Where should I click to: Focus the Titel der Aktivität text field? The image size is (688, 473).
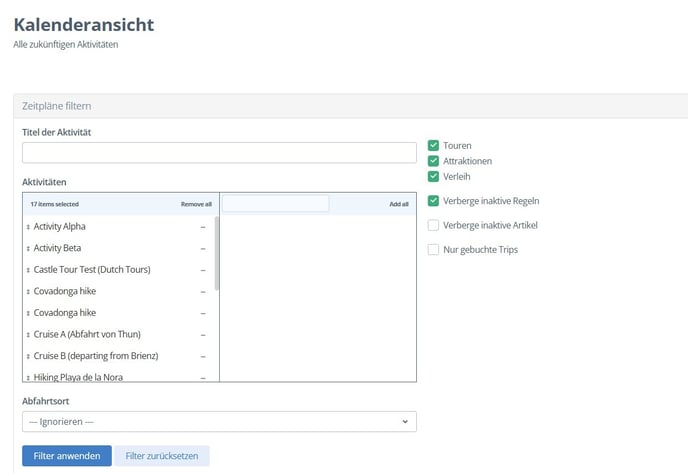pos(219,153)
